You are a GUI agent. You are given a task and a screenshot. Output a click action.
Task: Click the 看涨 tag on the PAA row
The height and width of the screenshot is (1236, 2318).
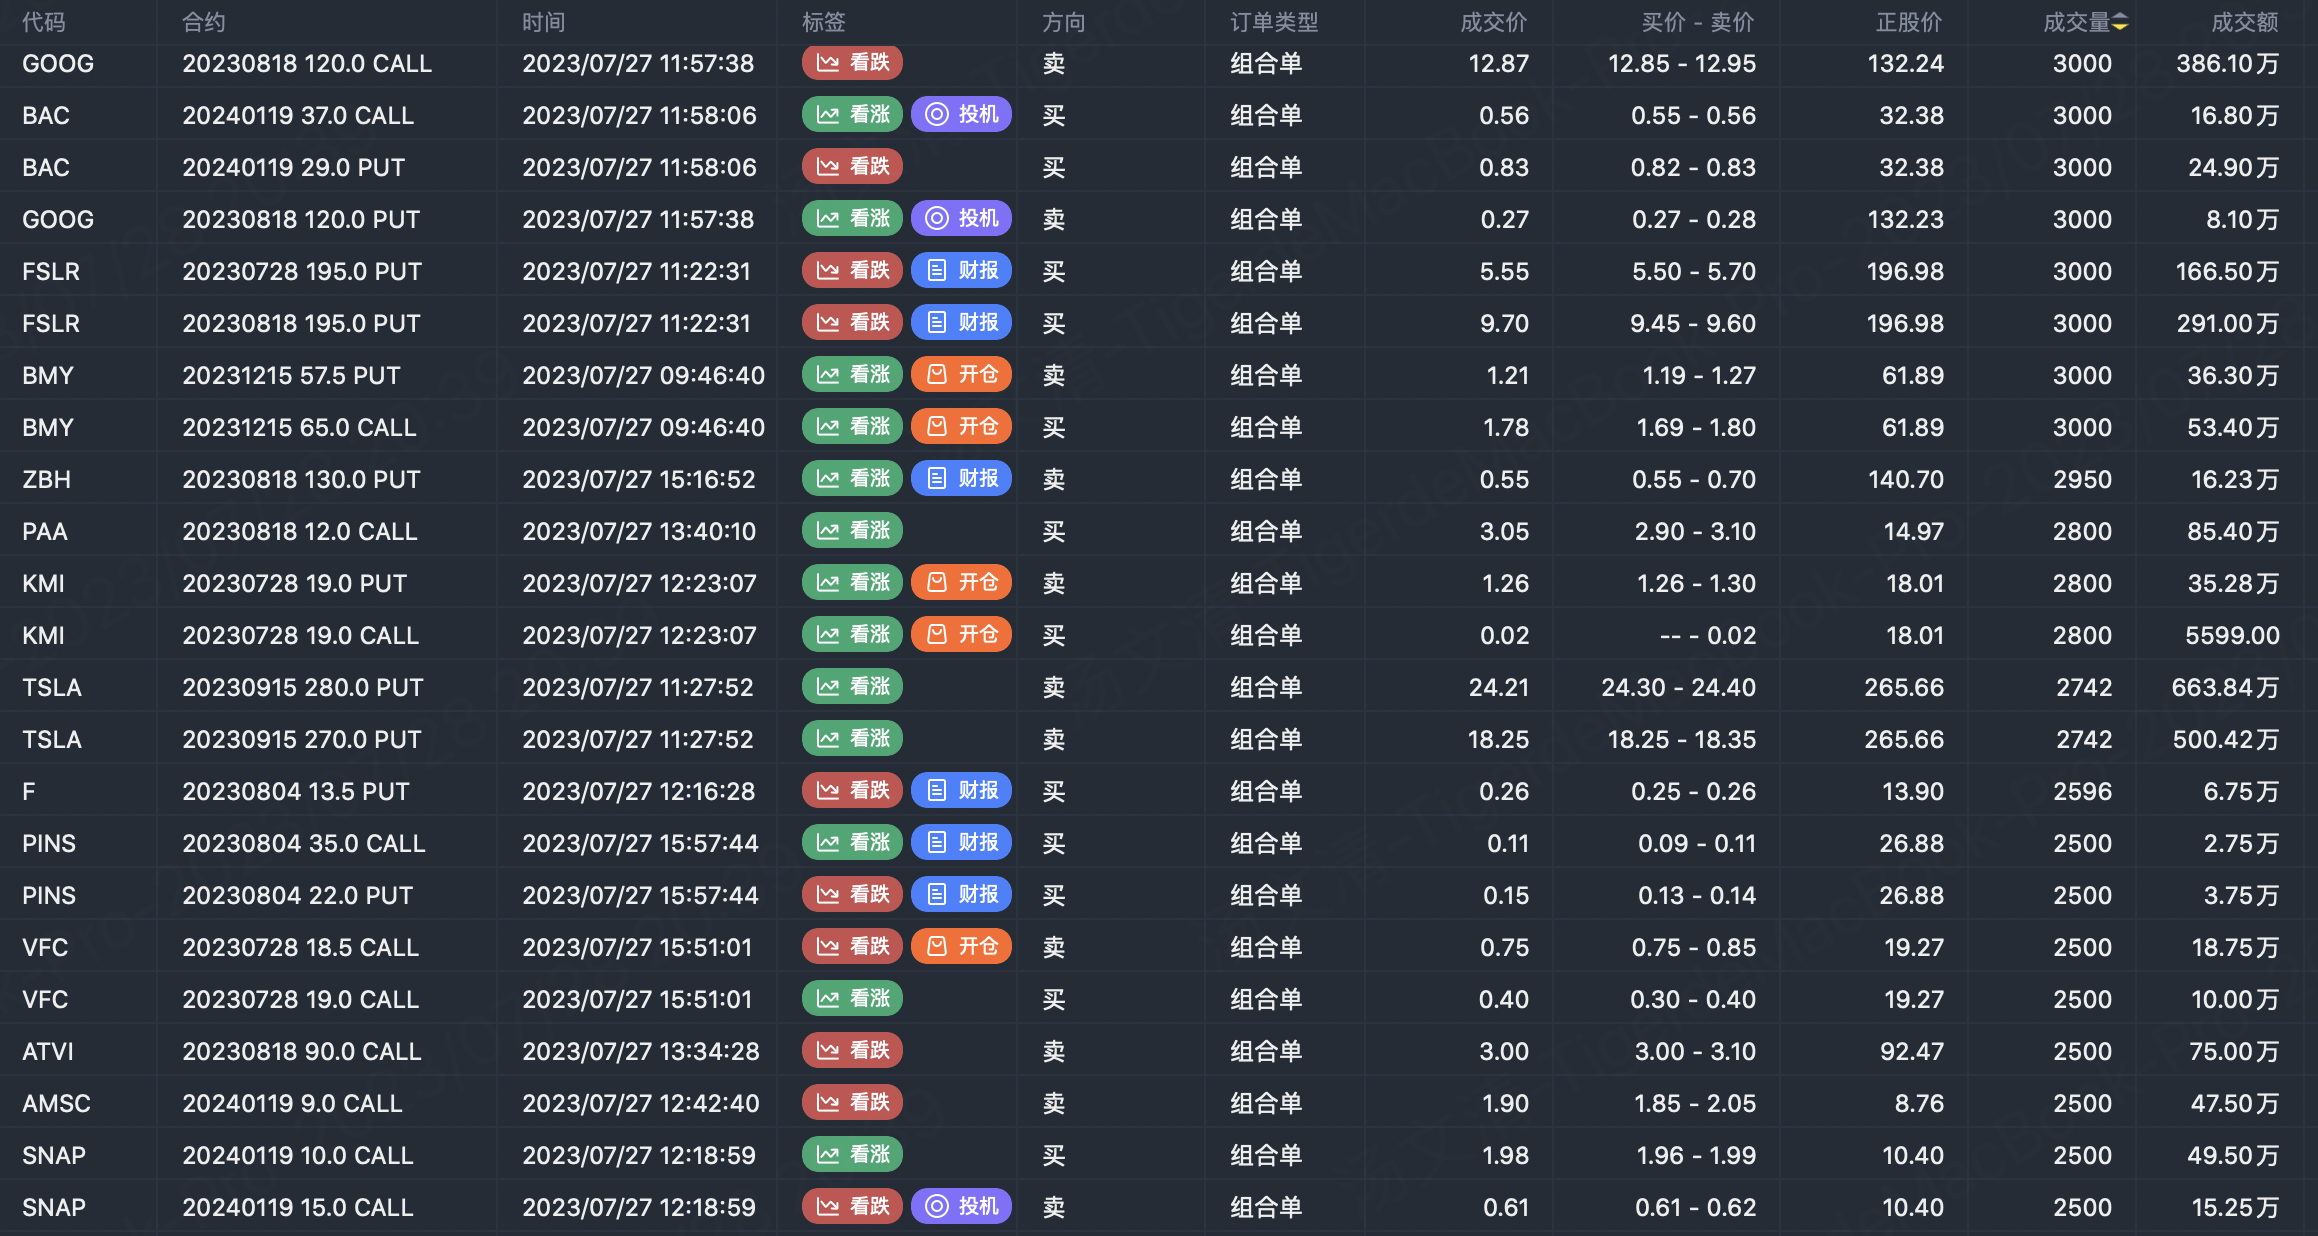(x=852, y=531)
